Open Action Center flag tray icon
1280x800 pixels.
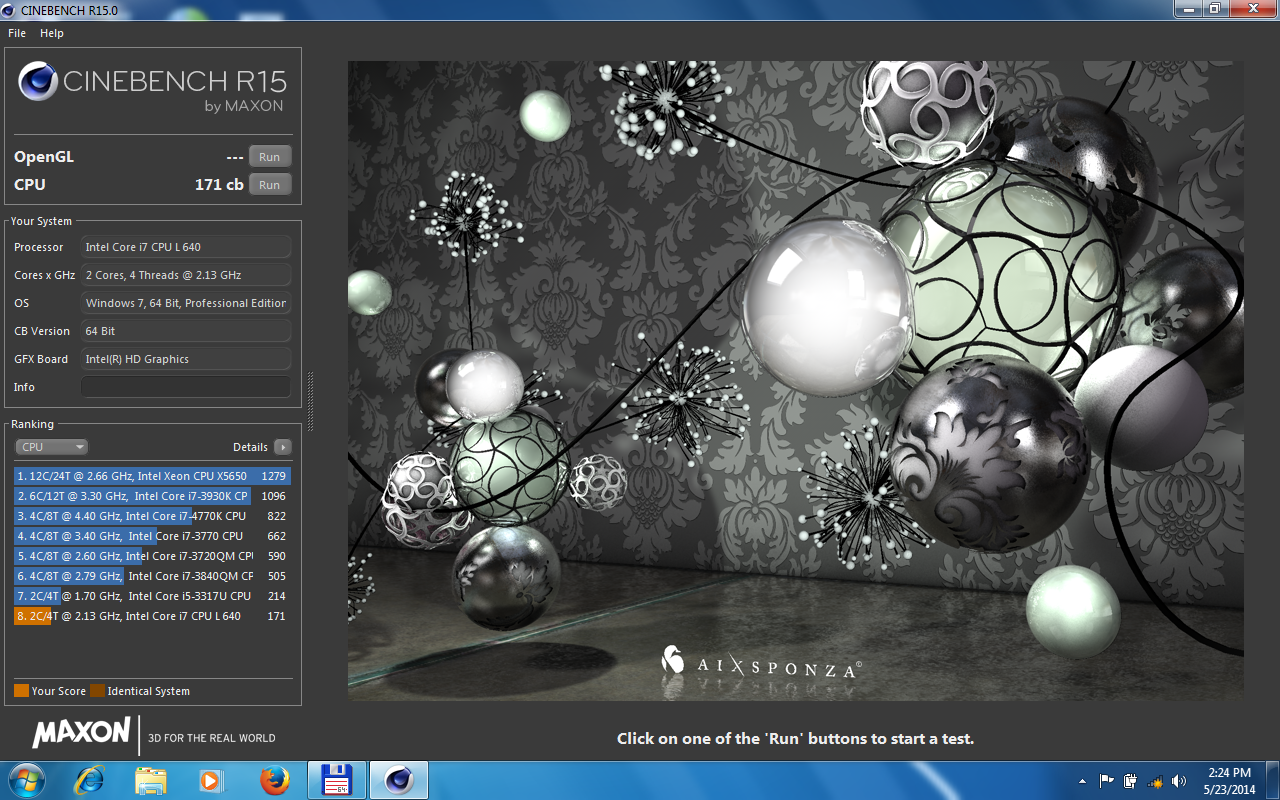pos(1107,781)
